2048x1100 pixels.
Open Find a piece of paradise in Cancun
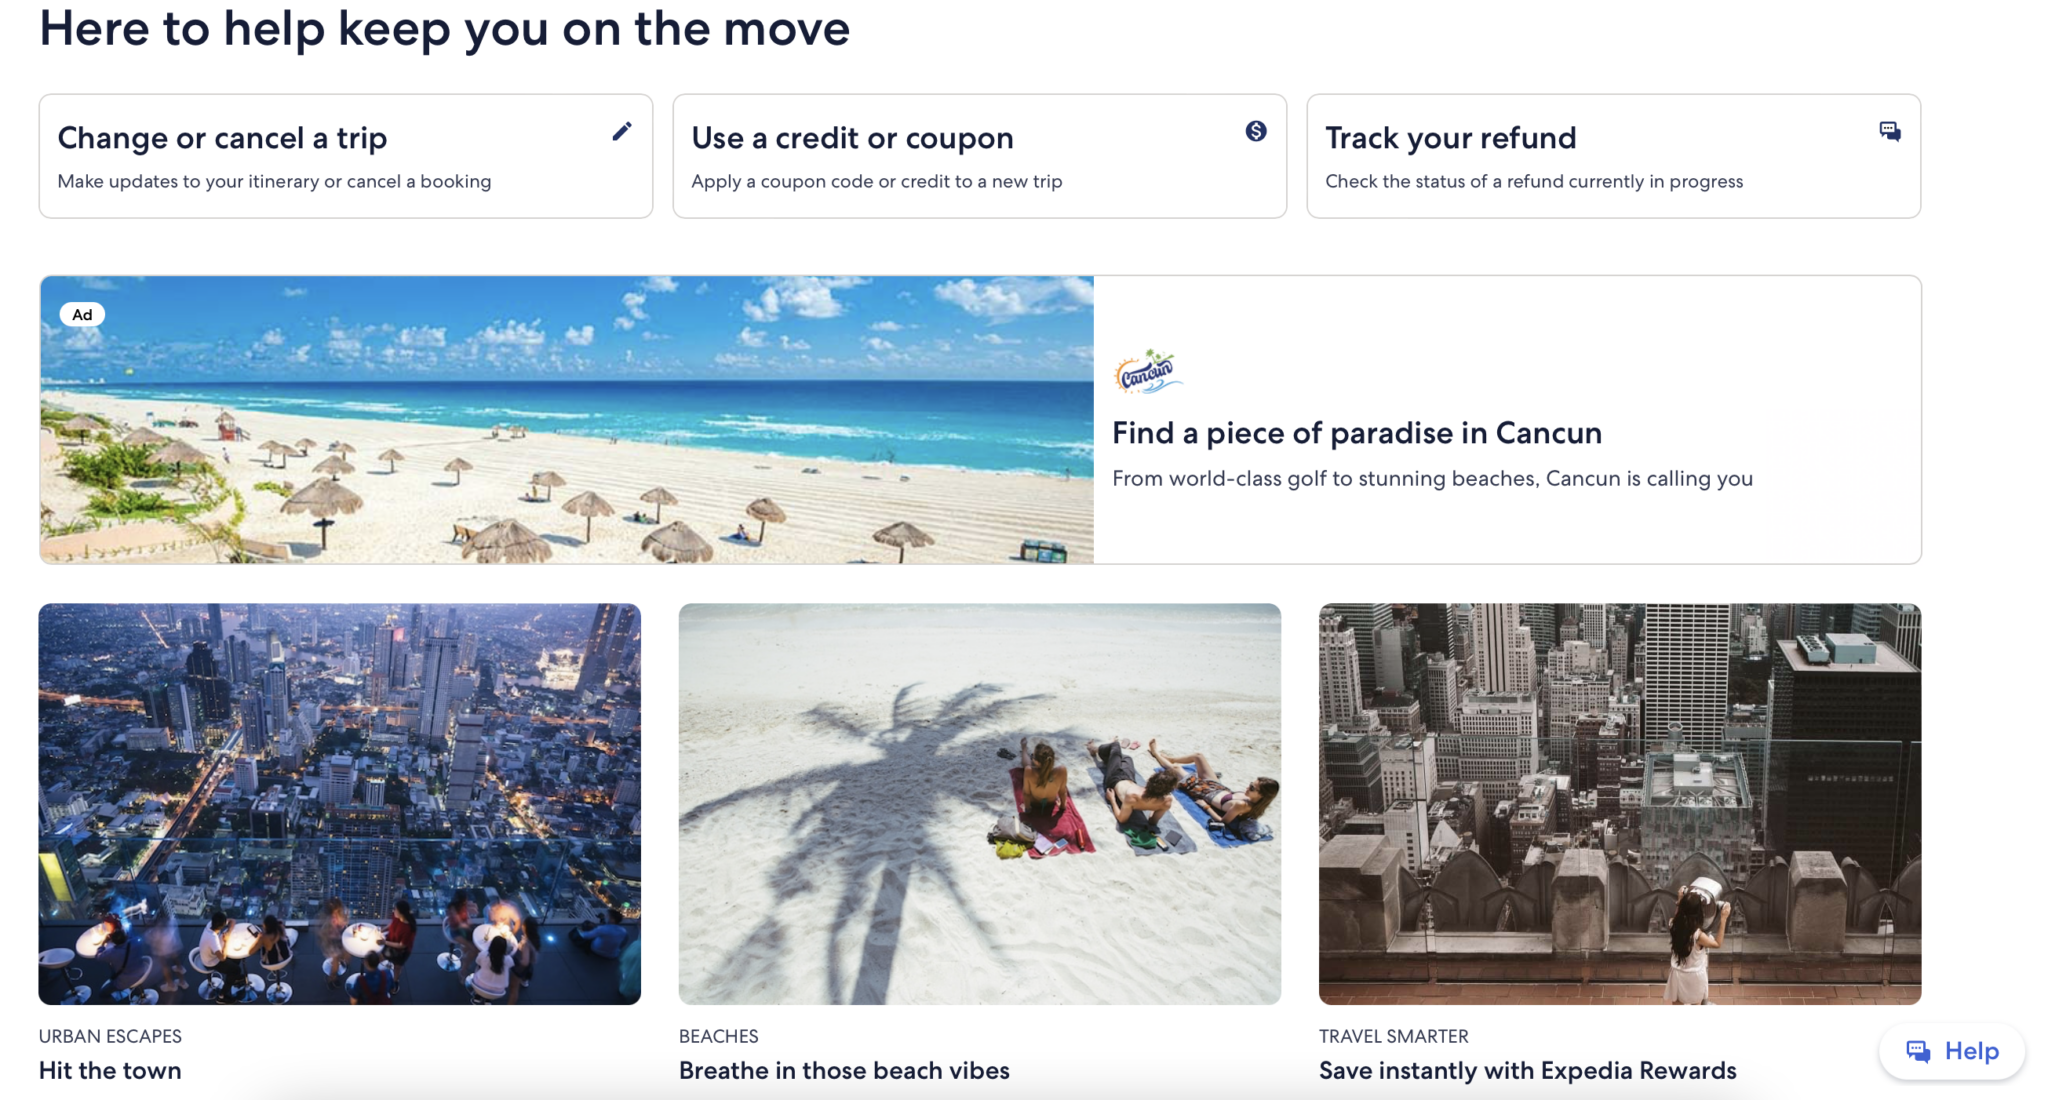point(1356,433)
